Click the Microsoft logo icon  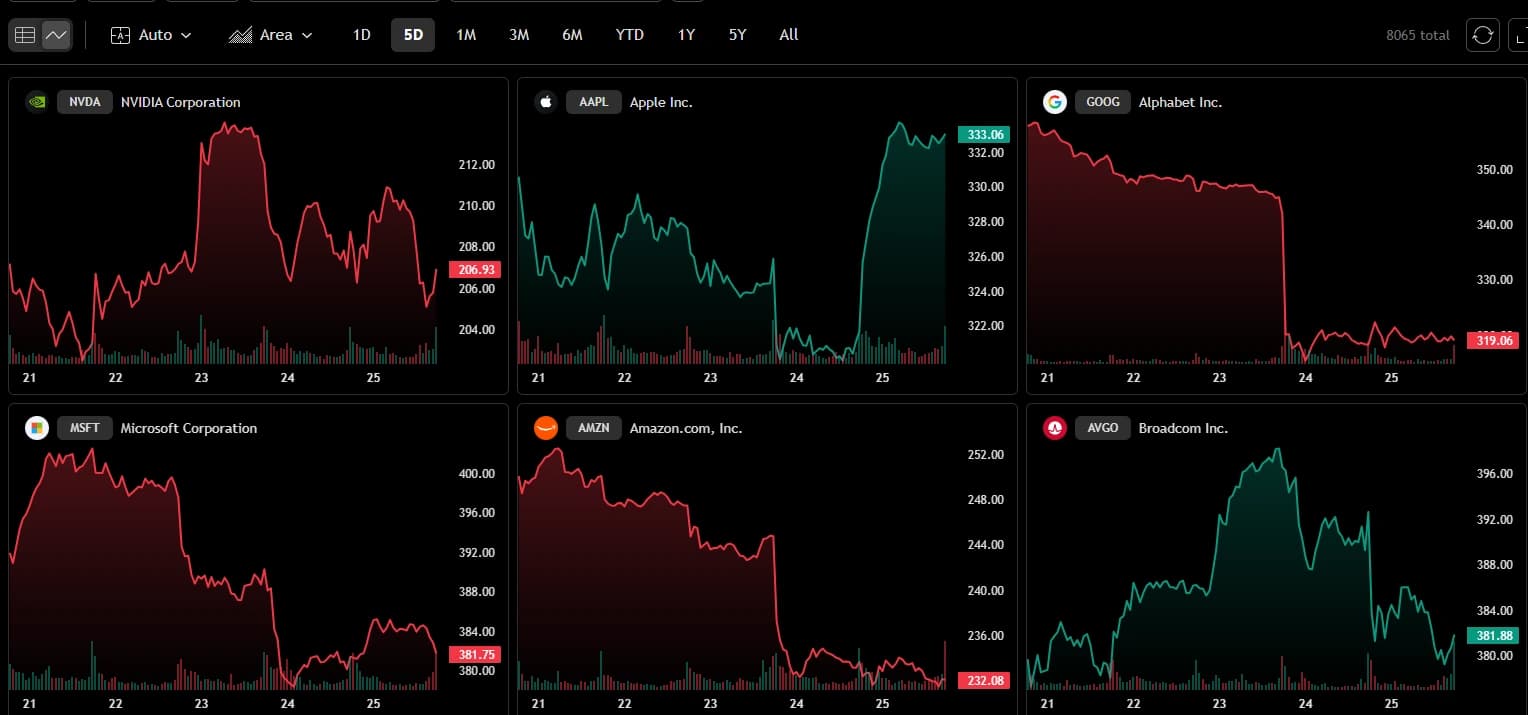coord(36,428)
